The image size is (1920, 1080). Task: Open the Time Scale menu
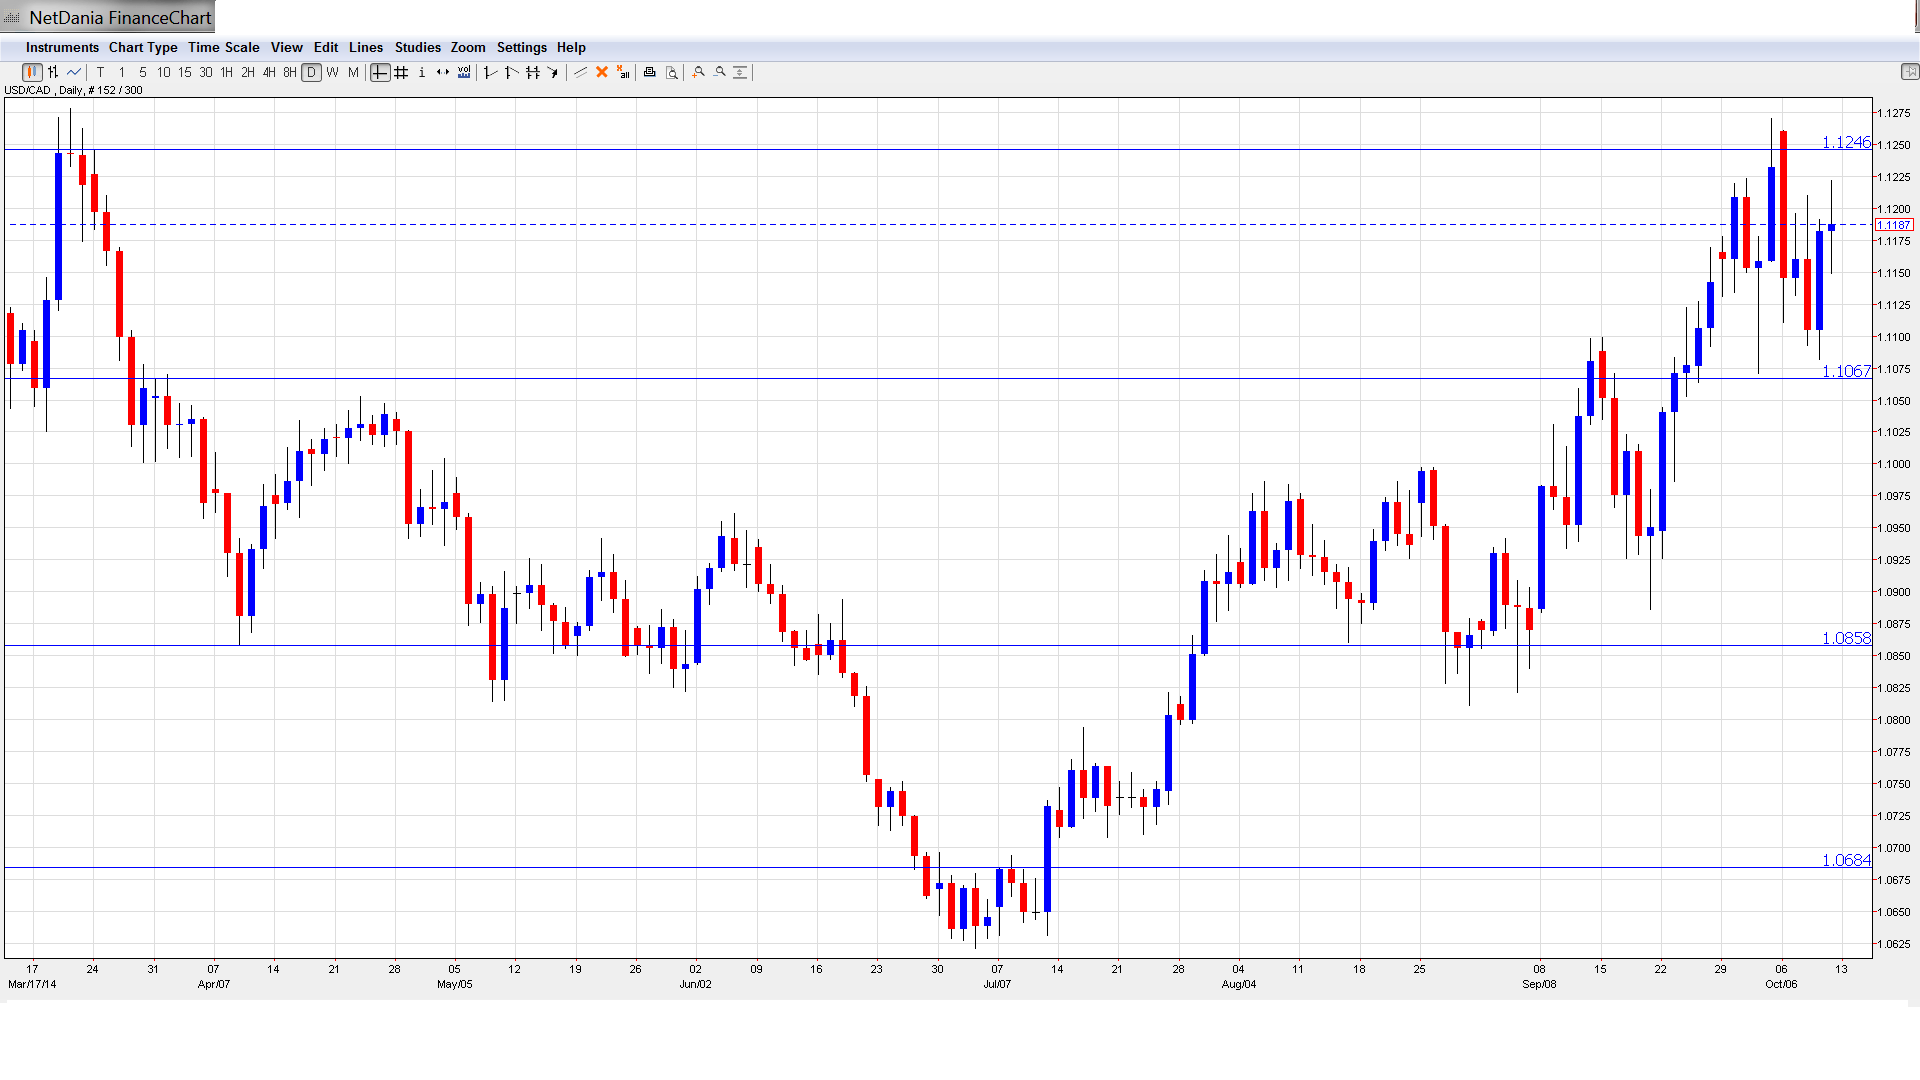pos(223,47)
